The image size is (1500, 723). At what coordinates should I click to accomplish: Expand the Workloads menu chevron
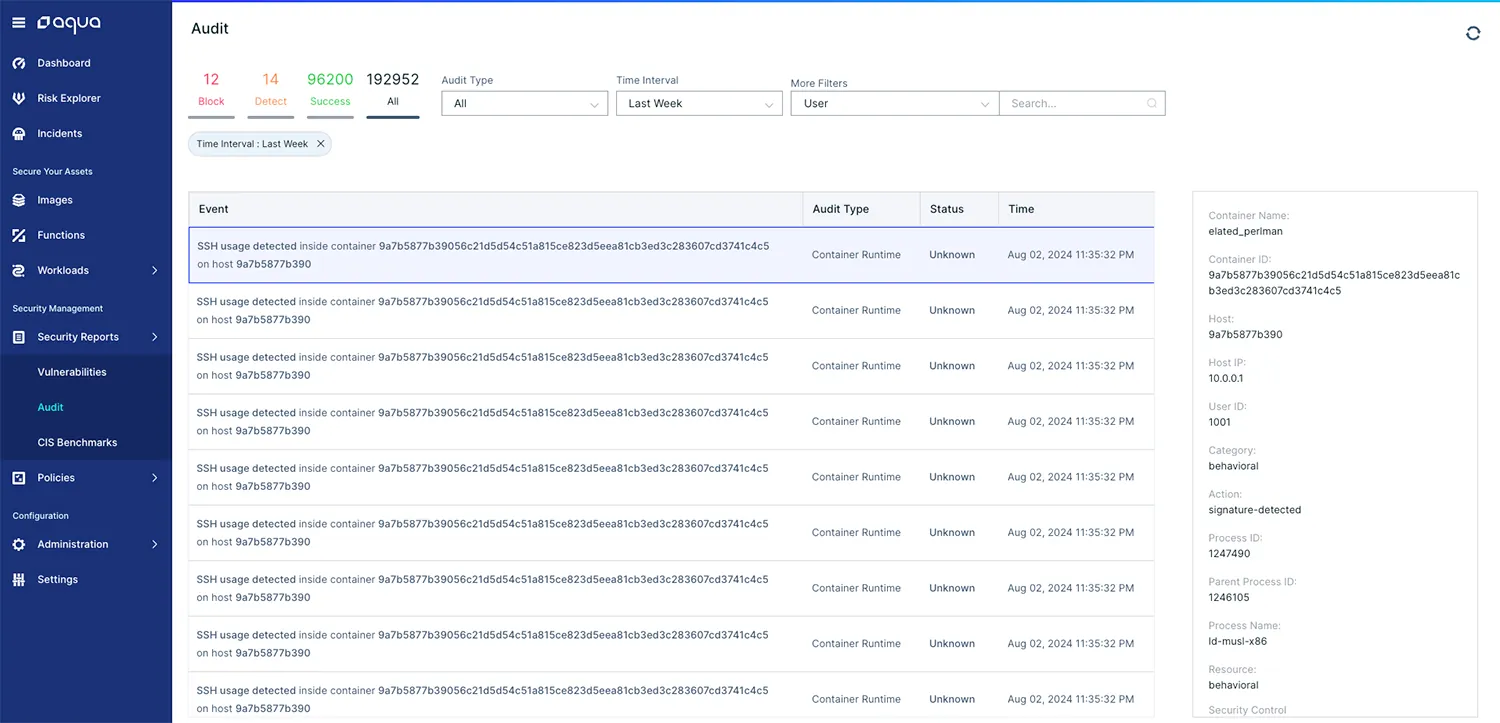pos(155,270)
